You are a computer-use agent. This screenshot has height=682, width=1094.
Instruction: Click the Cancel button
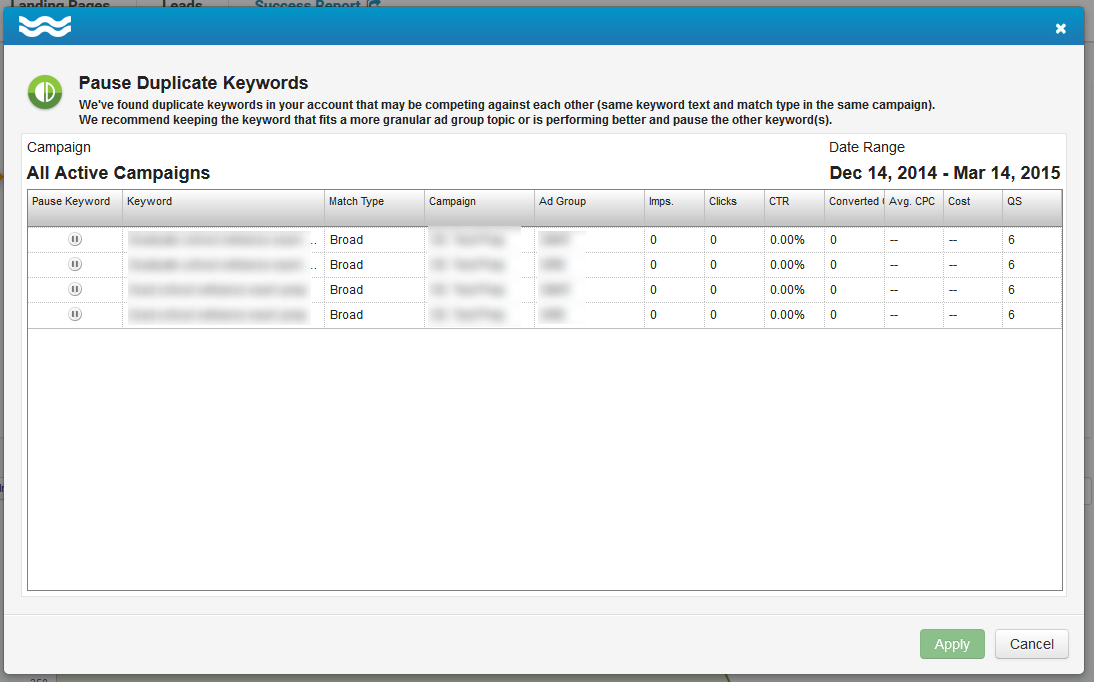[1031, 644]
